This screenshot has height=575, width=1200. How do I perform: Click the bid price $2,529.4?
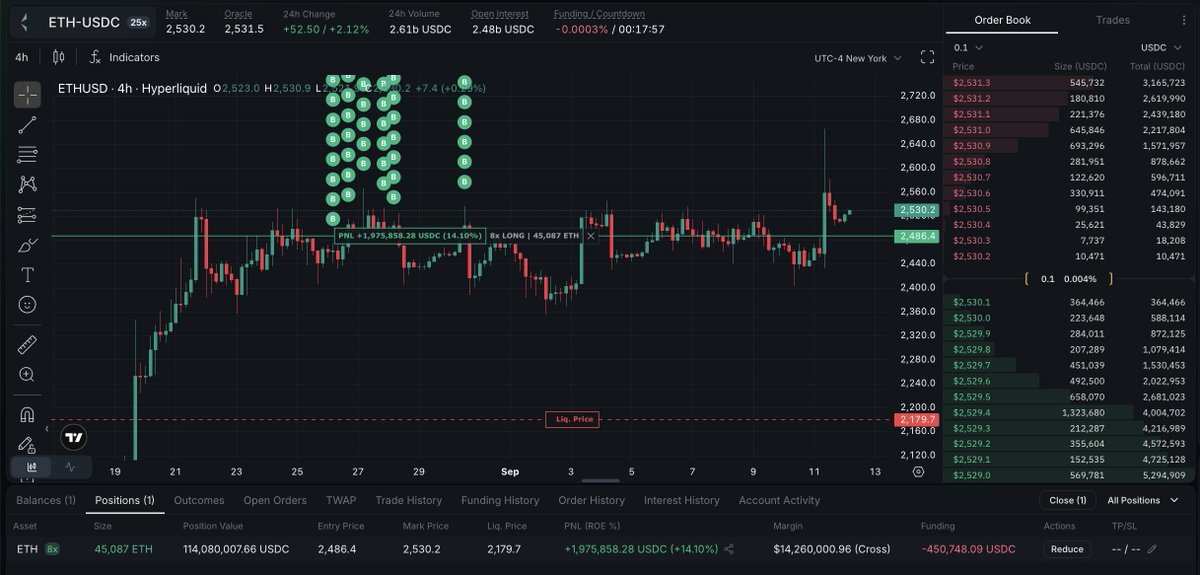click(972, 412)
